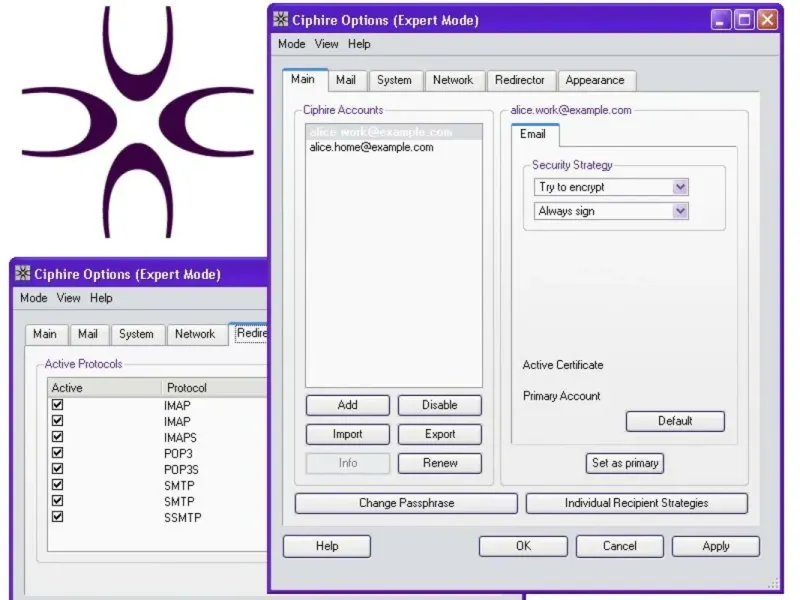Click the Default button
This screenshot has width=800, height=600.
[675, 421]
